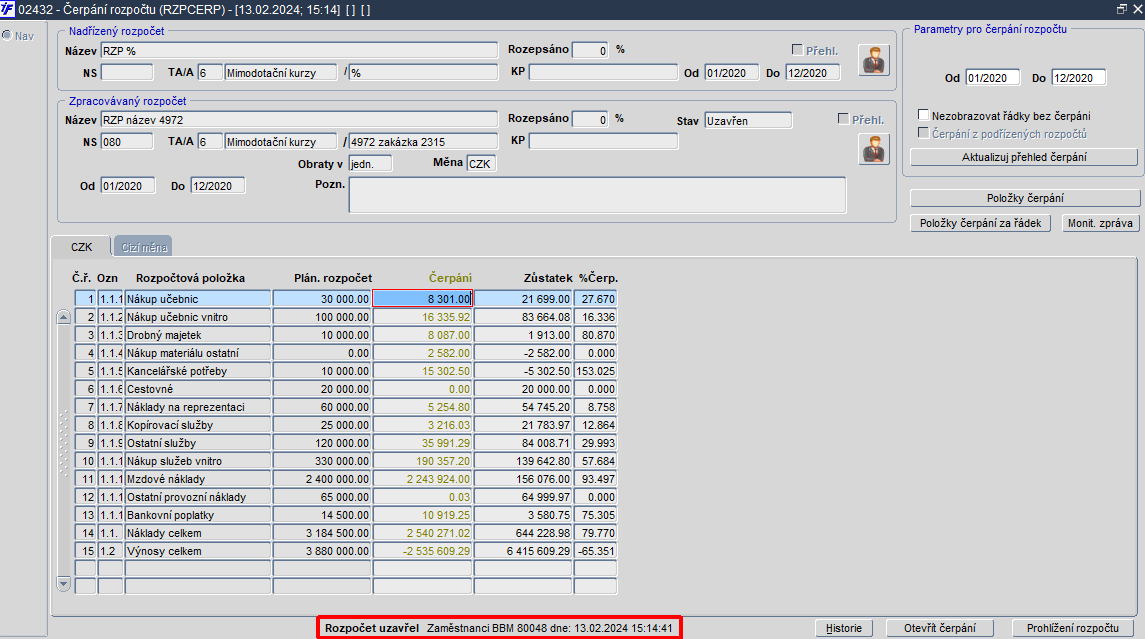The width and height of the screenshot is (1145, 639).
Task: Click person icon in Zpracovávaný rozpočet section
Action: (873, 150)
